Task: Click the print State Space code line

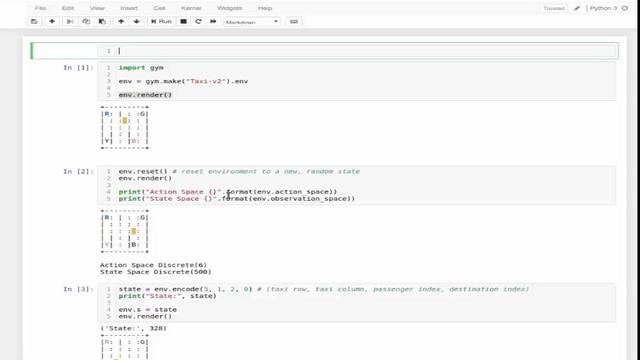Action: pos(237,199)
